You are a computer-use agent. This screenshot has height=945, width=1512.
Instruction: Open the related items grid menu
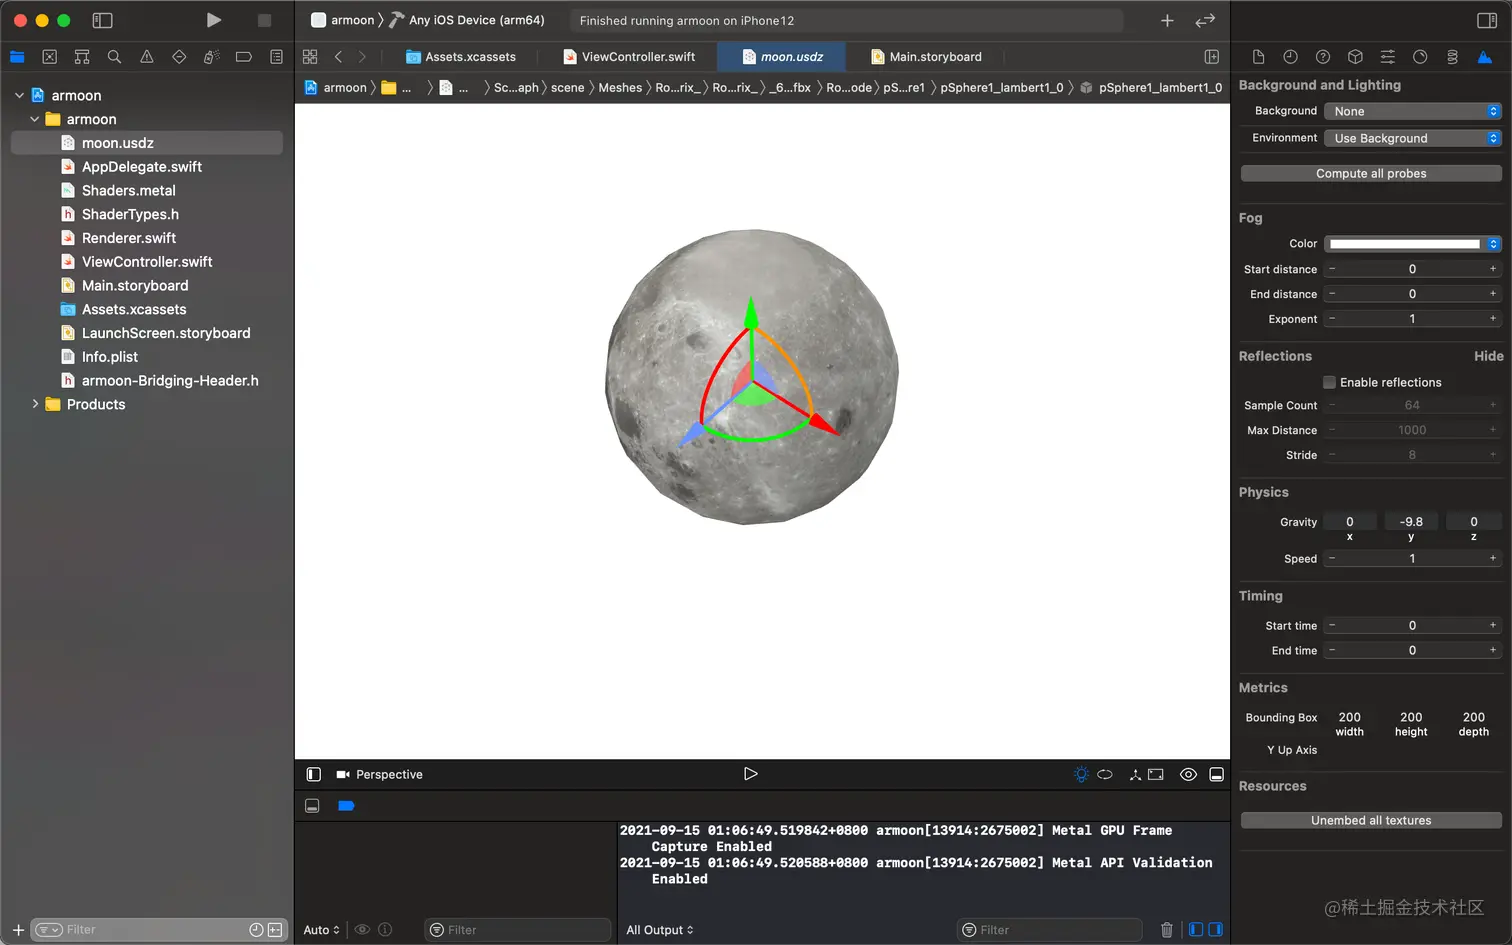click(x=310, y=57)
